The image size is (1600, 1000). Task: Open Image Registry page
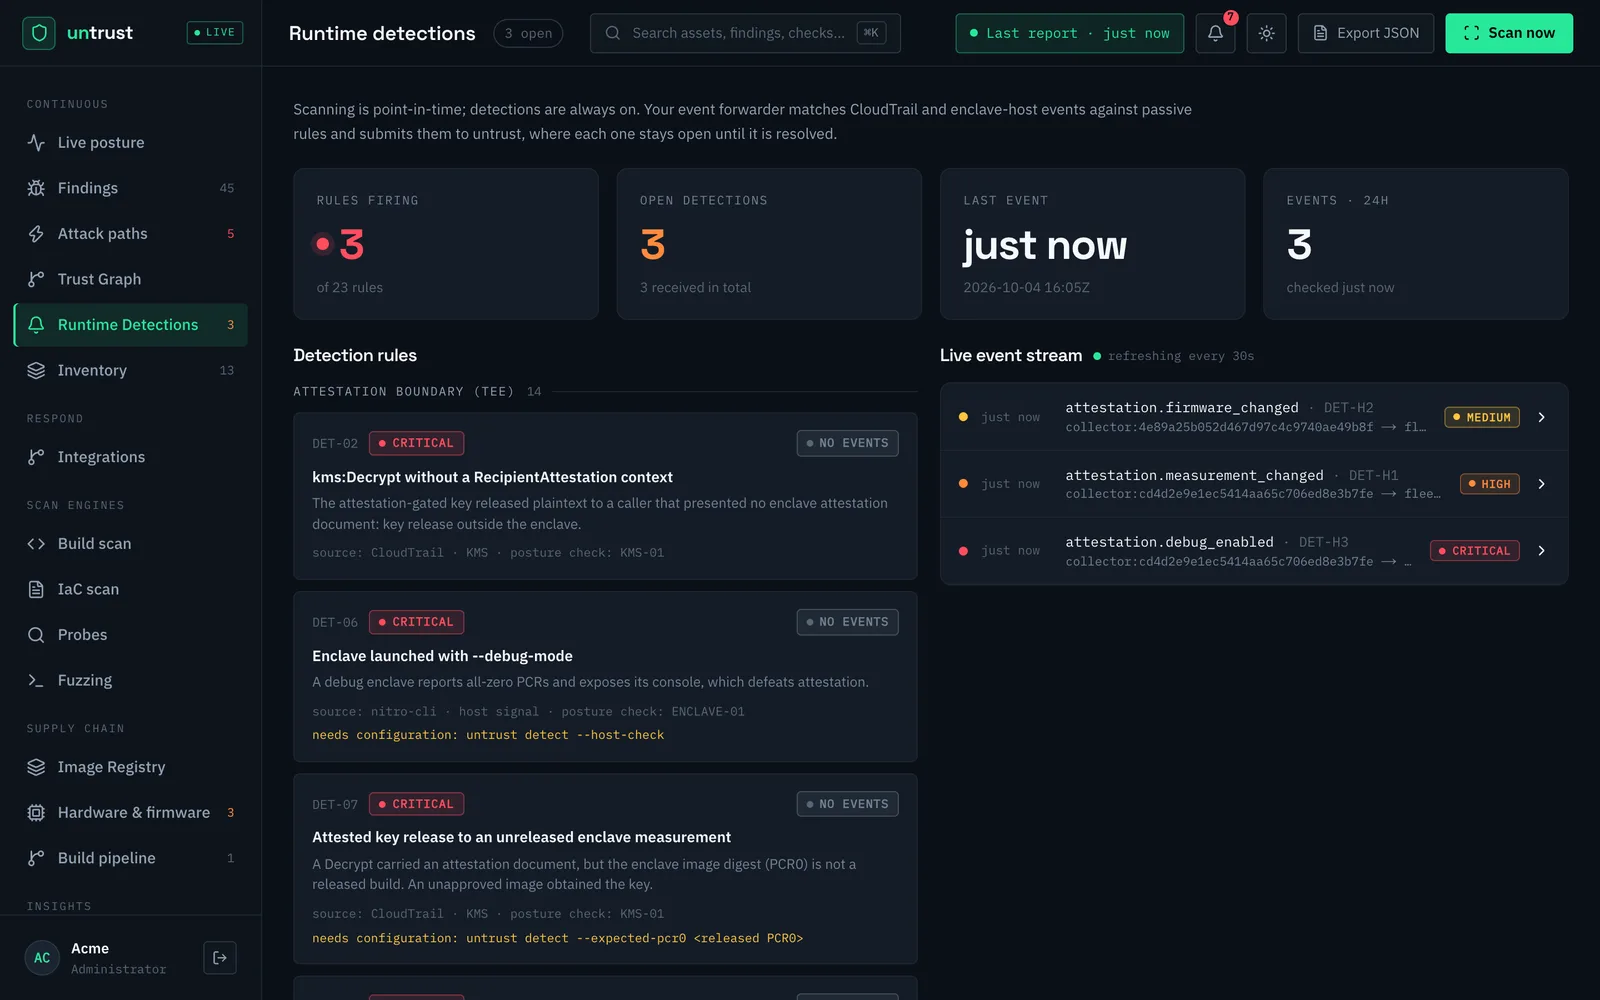click(x=131, y=767)
